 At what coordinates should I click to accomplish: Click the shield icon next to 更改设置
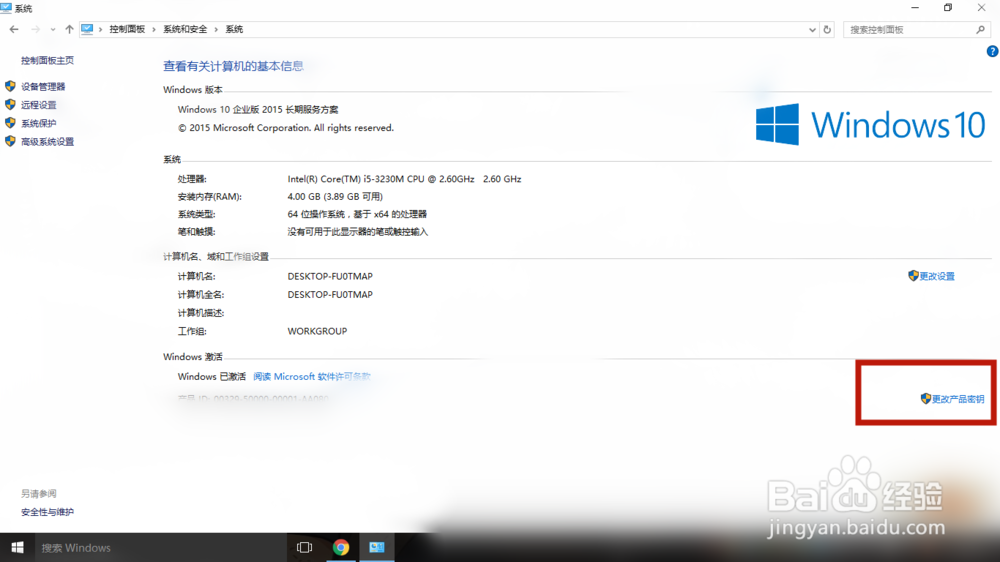click(913, 276)
